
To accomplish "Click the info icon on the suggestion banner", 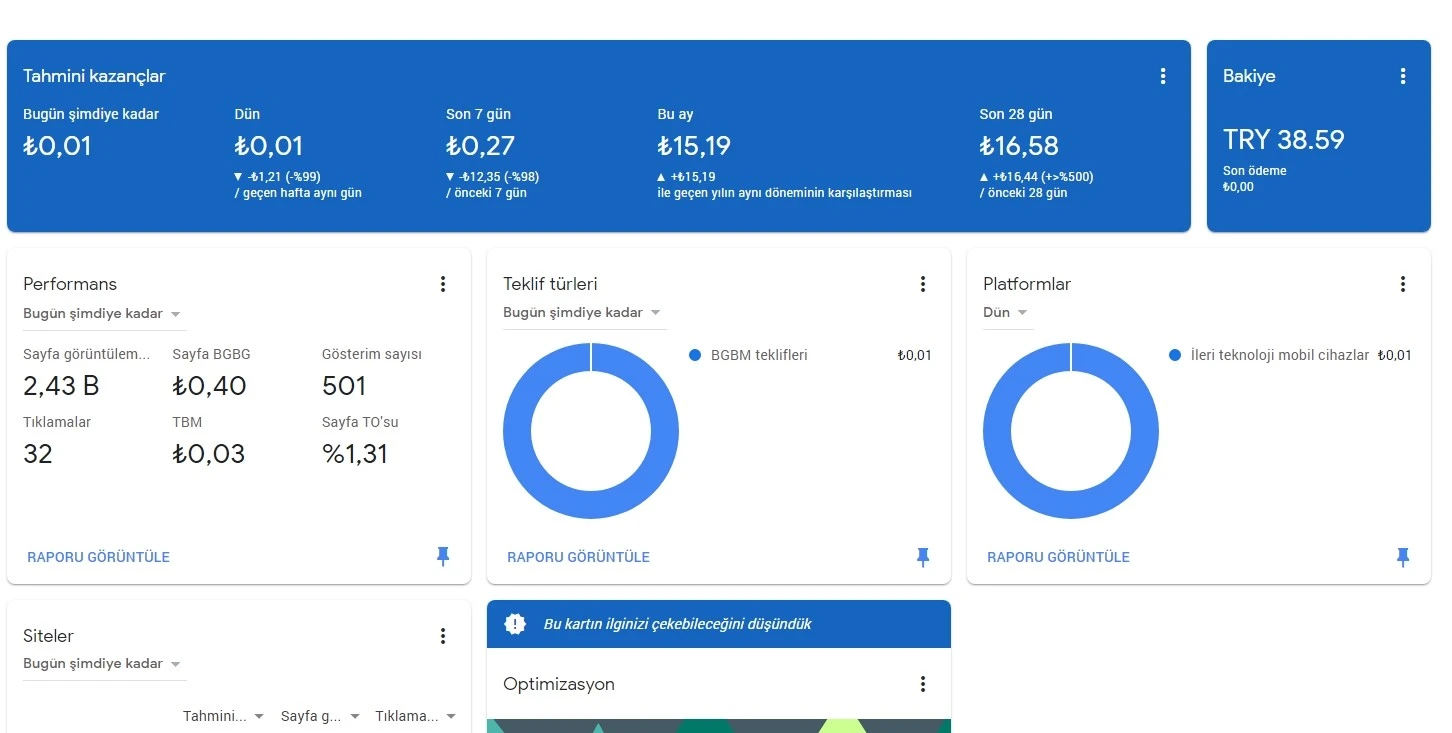I will click(515, 623).
